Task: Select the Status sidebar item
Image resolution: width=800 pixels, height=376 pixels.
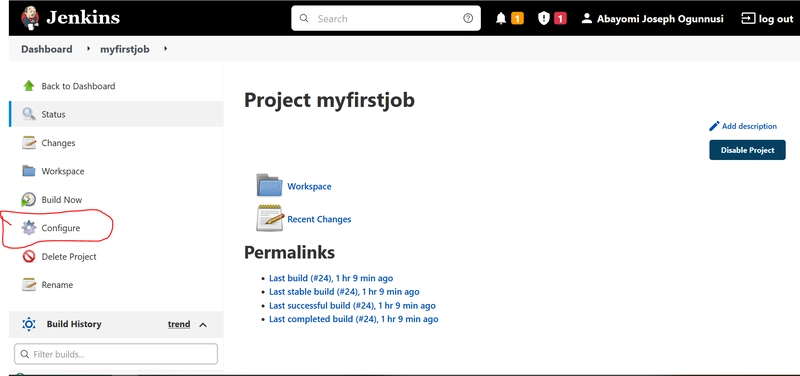Action: 116,114
